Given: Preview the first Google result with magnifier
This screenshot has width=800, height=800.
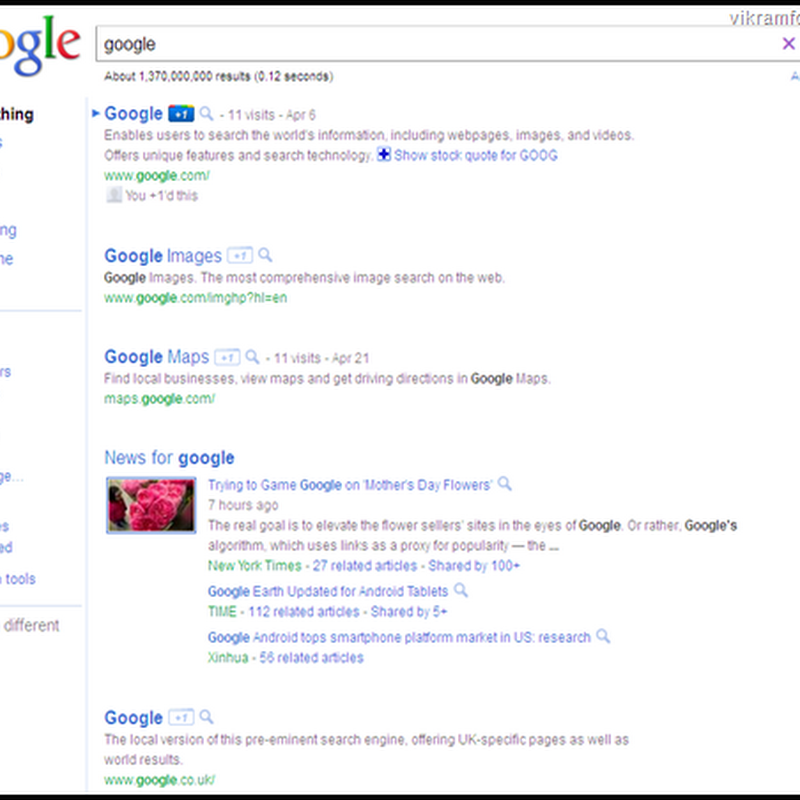Looking at the screenshot, I should [x=206, y=113].
